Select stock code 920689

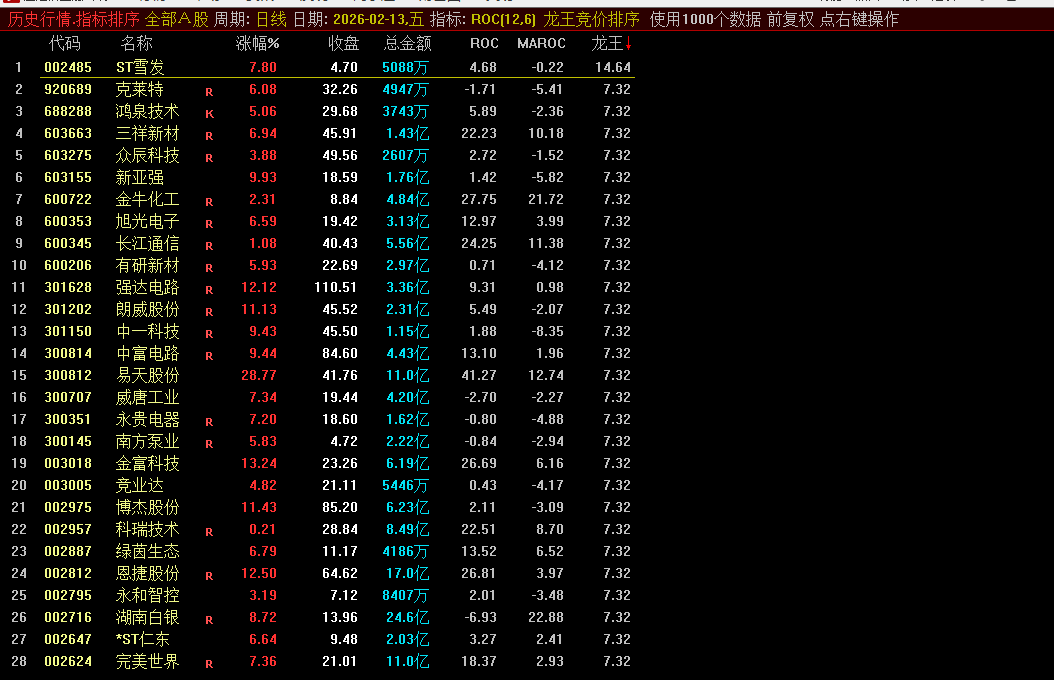(x=68, y=89)
